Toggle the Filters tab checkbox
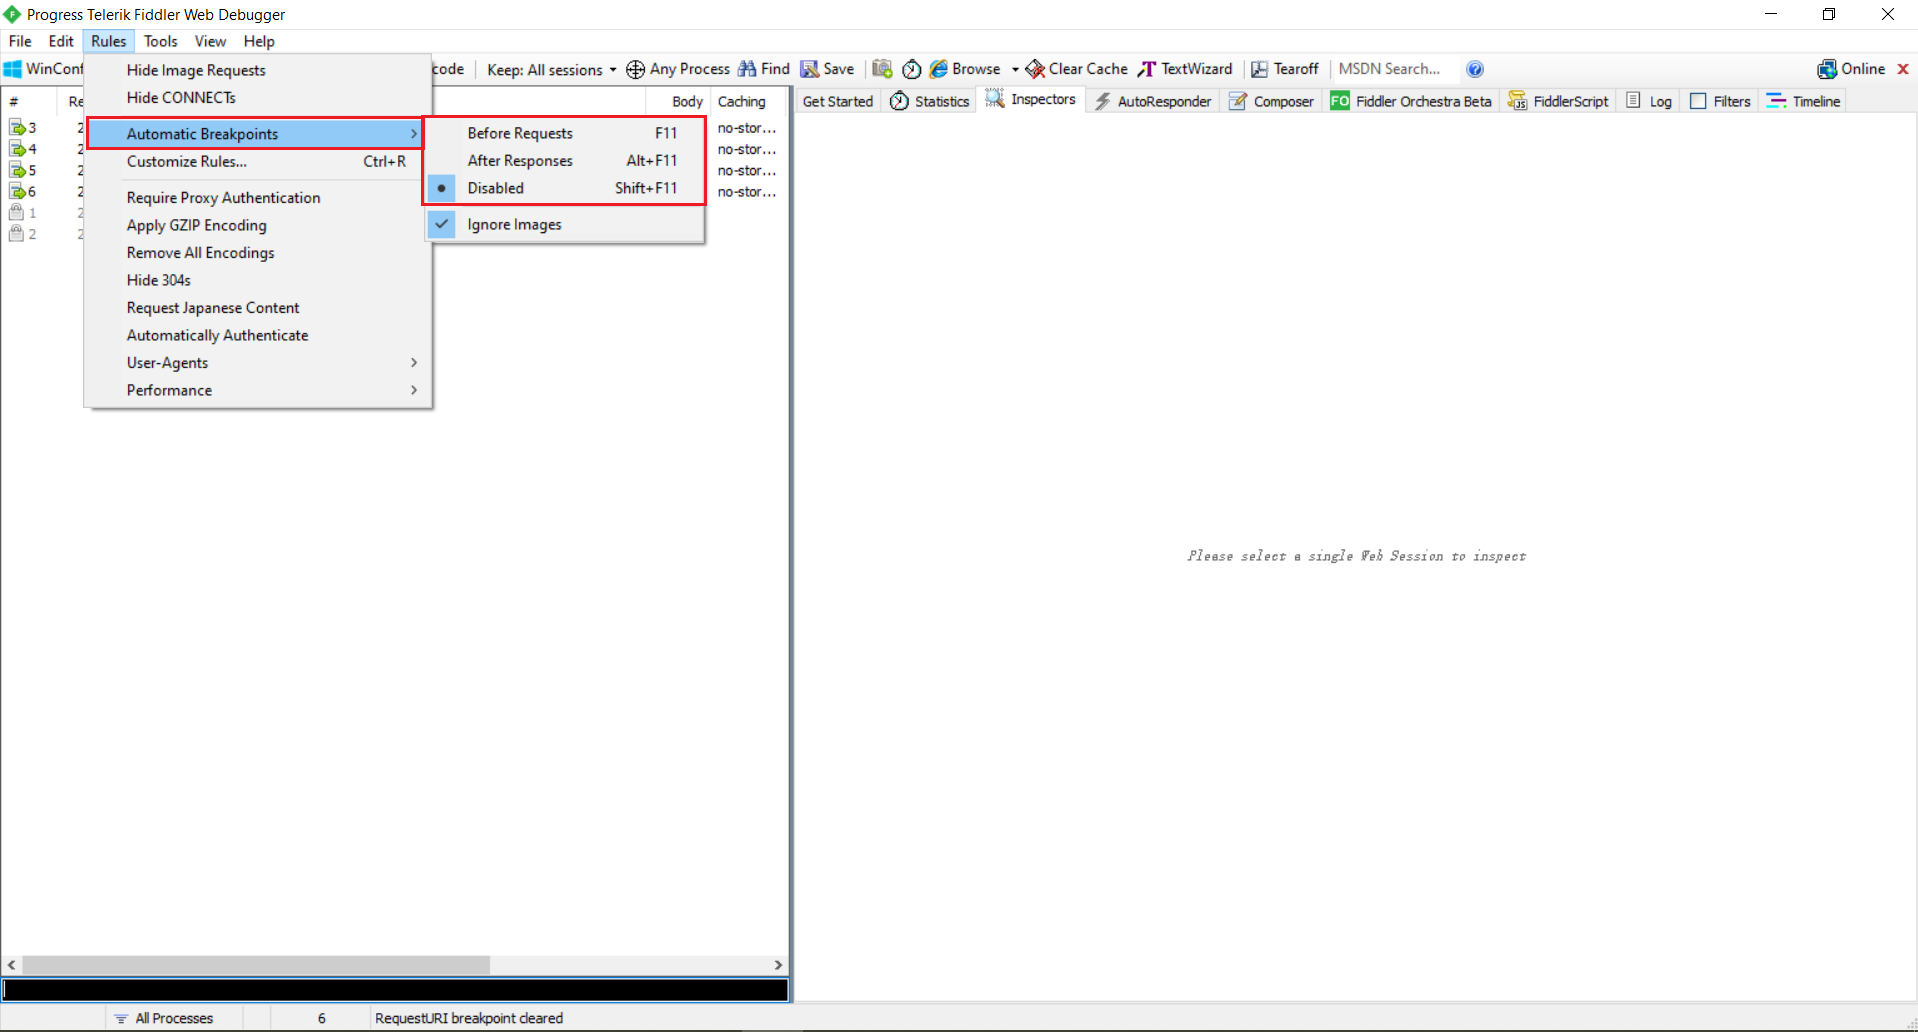Image resolution: width=1918 pixels, height=1032 pixels. click(1698, 101)
